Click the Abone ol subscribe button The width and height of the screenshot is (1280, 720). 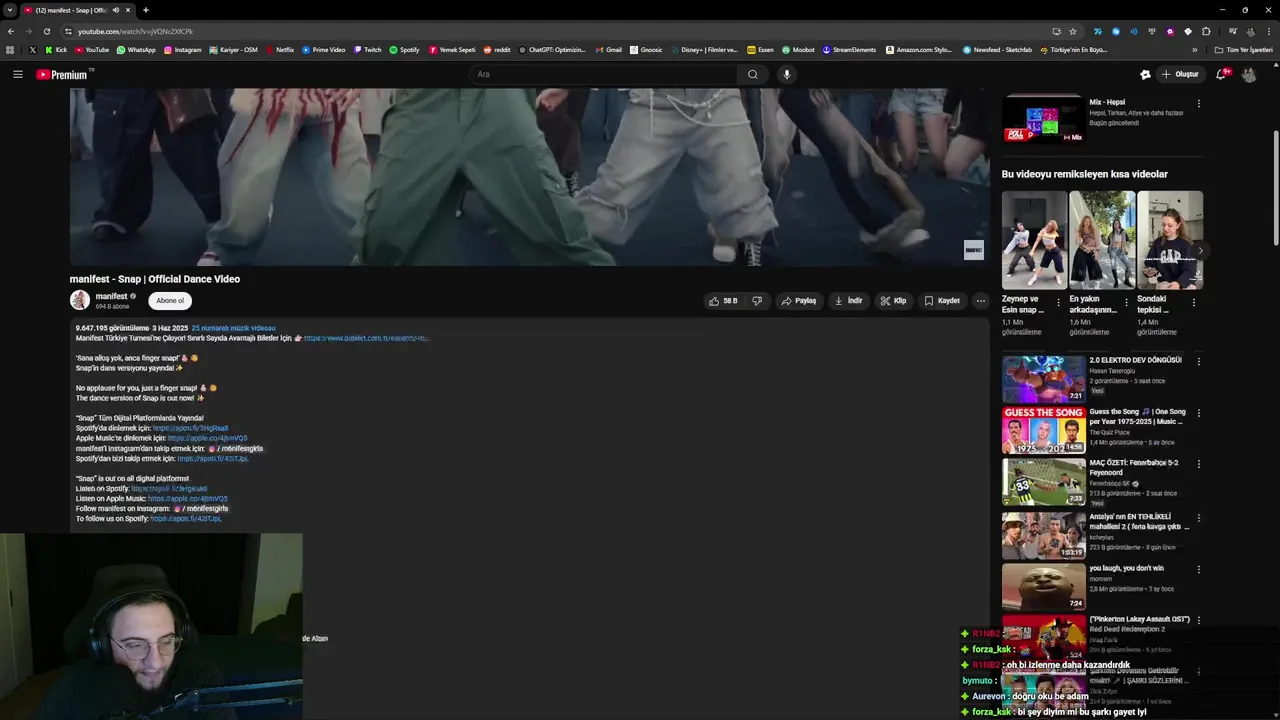pyautogui.click(x=170, y=300)
